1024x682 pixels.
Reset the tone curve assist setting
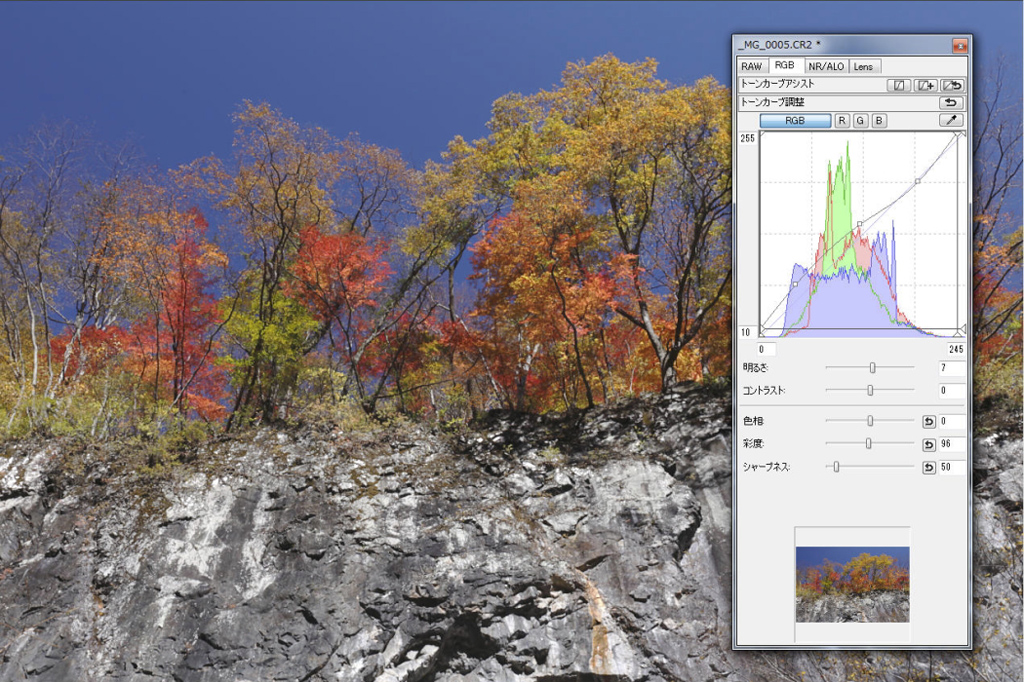pyautogui.click(x=953, y=85)
